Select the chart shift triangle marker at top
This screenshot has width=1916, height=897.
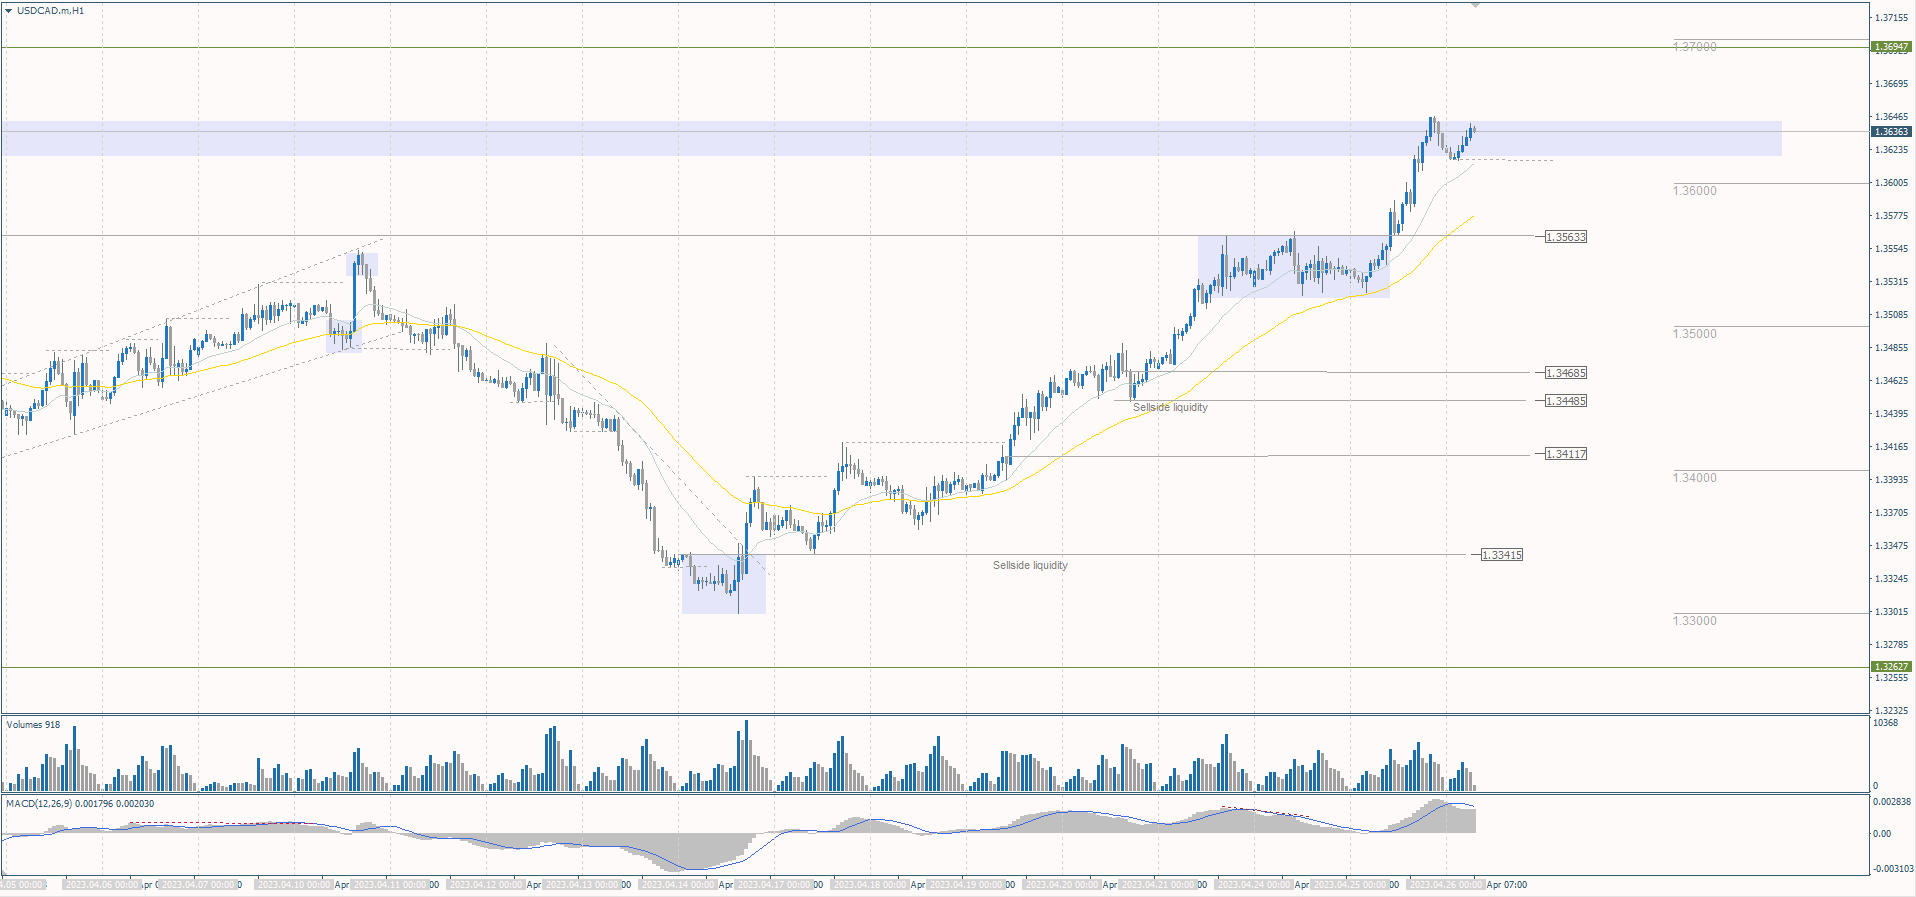coord(1475,5)
